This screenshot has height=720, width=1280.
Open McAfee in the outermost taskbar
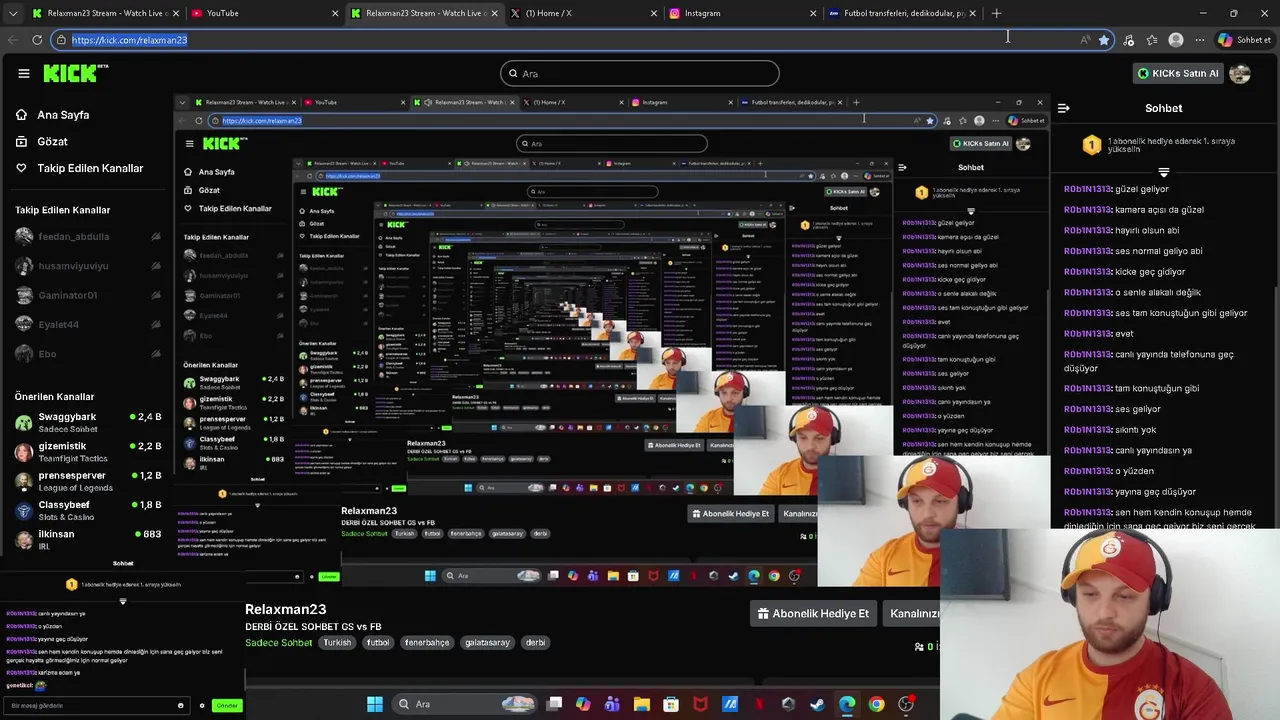[700, 704]
